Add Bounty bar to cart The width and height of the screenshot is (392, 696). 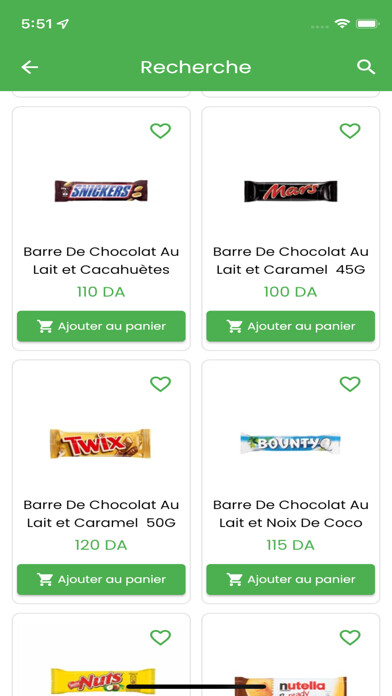point(291,579)
